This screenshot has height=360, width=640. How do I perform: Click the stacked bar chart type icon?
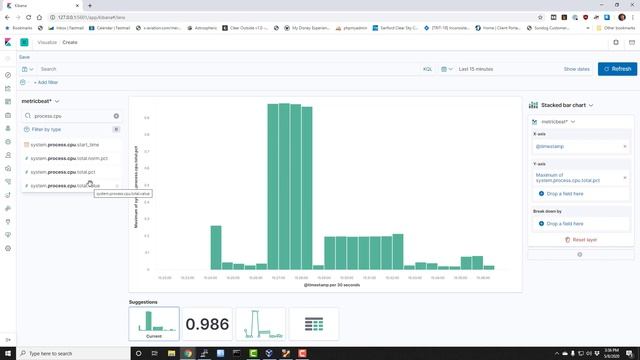pos(533,105)
